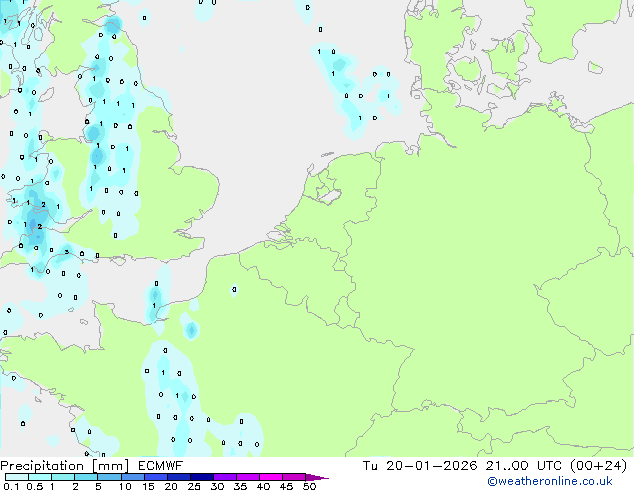This screenshot has height=490, width=634.
Task: Pick the 1–2 mm legend swatch
Action: point(63,477)
